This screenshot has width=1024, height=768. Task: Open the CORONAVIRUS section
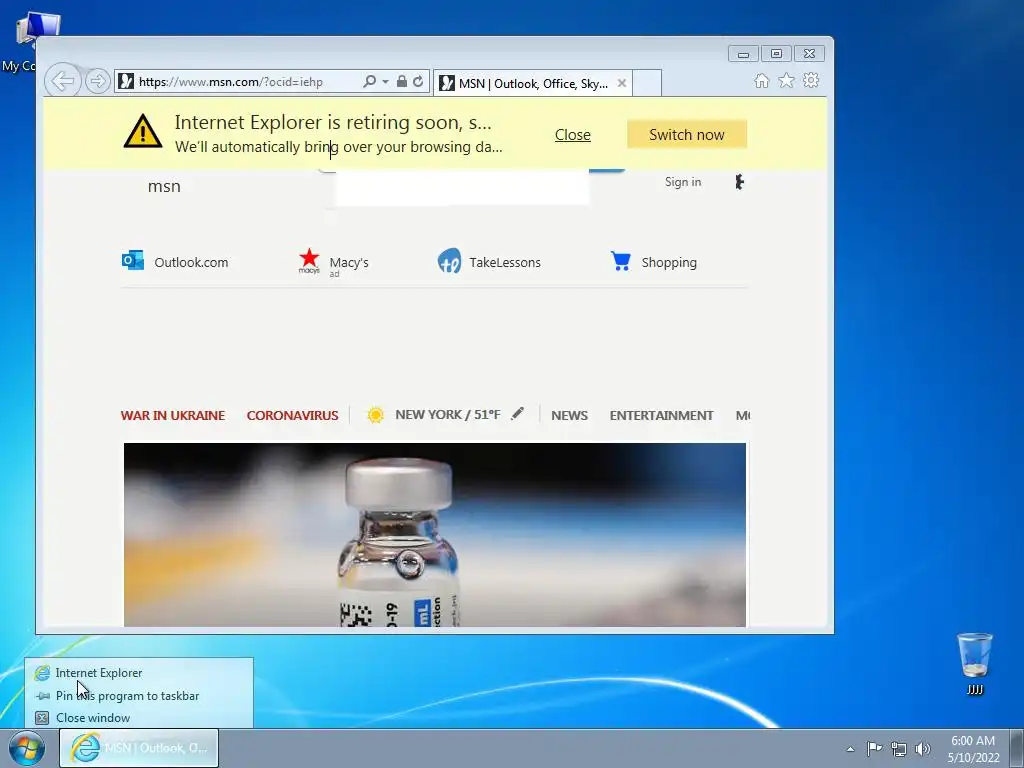293,415
